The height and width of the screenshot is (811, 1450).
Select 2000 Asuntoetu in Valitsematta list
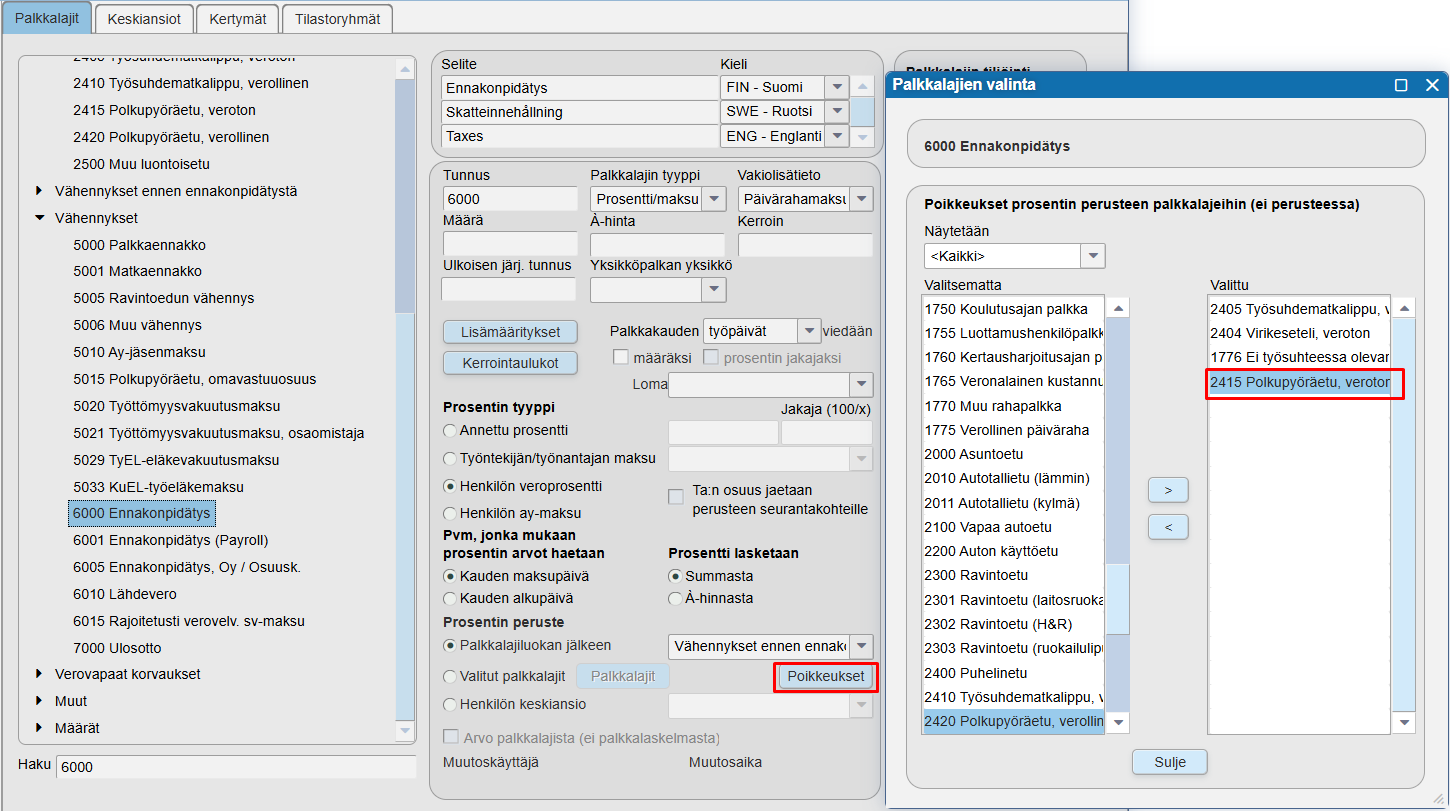click(1013, 454)
